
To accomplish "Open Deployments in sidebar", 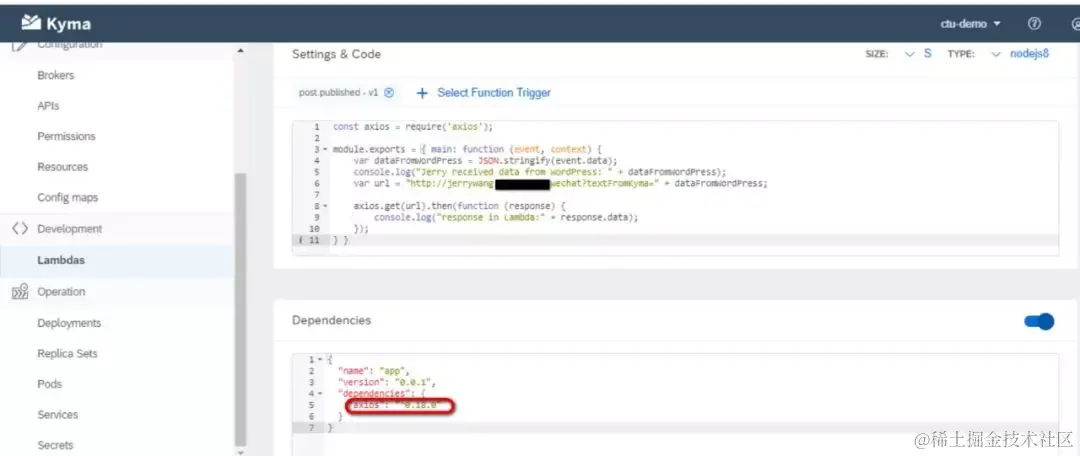I will point(69,323).
